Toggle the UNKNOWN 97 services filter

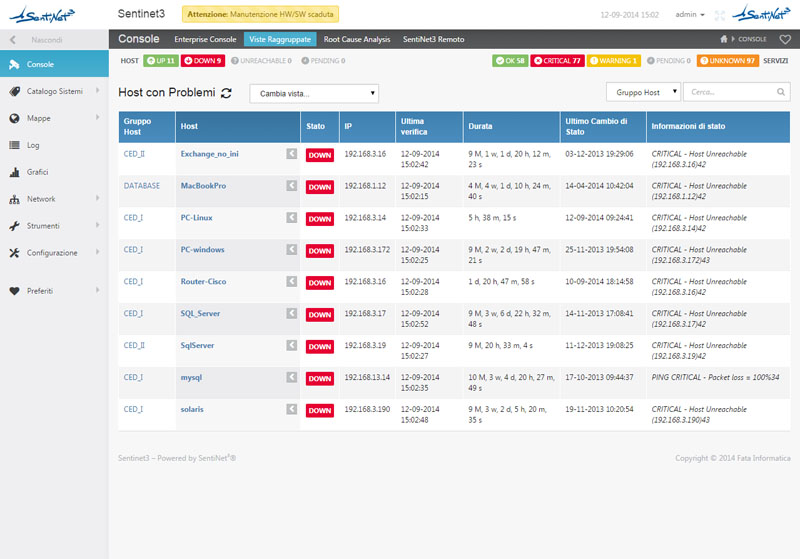(x=727, y=61)
